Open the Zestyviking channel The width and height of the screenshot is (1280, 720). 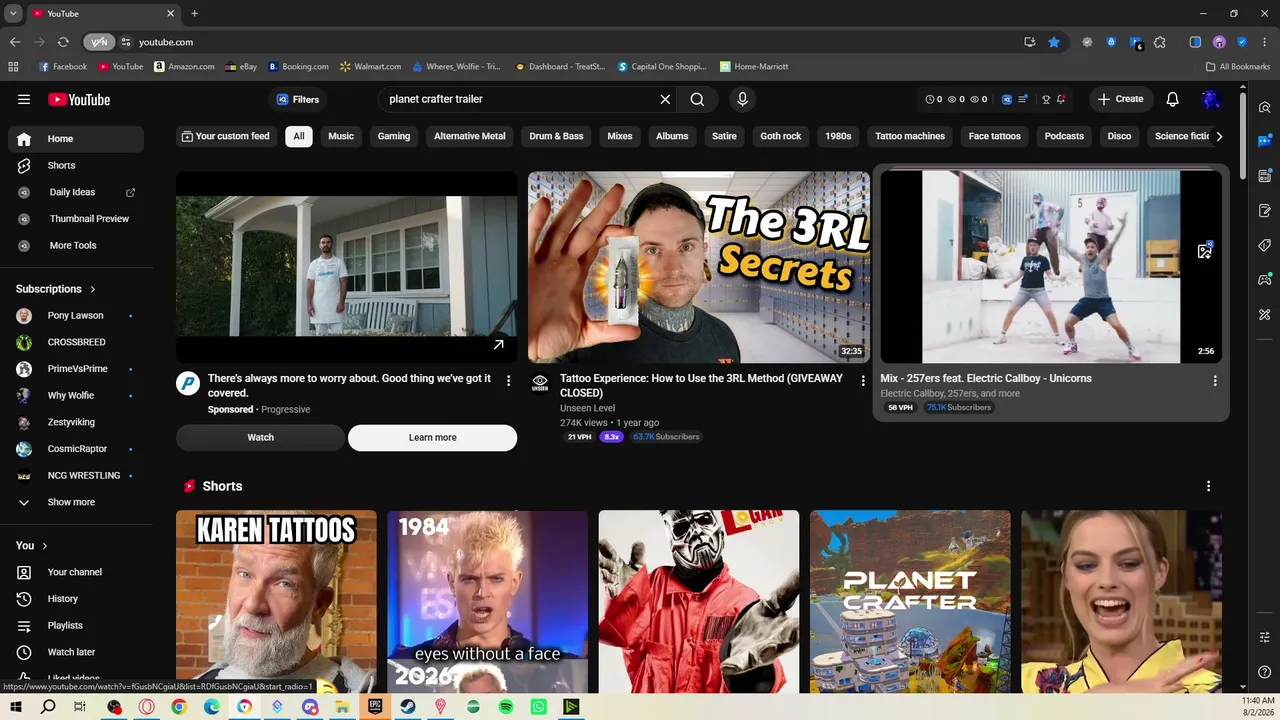pos(76,422)
